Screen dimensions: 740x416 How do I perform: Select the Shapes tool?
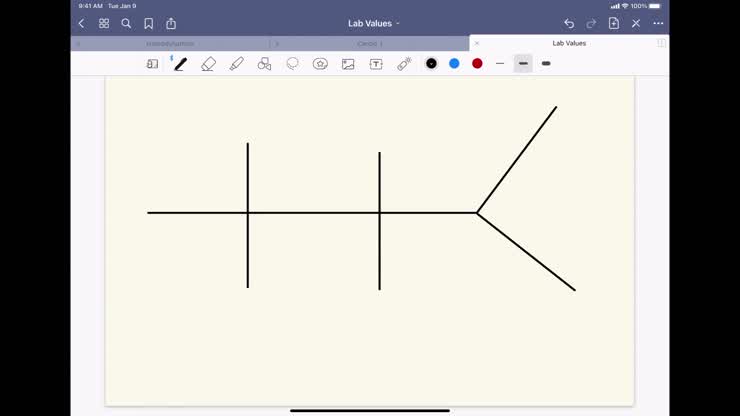pyautogui.click(x=264, y=63)
